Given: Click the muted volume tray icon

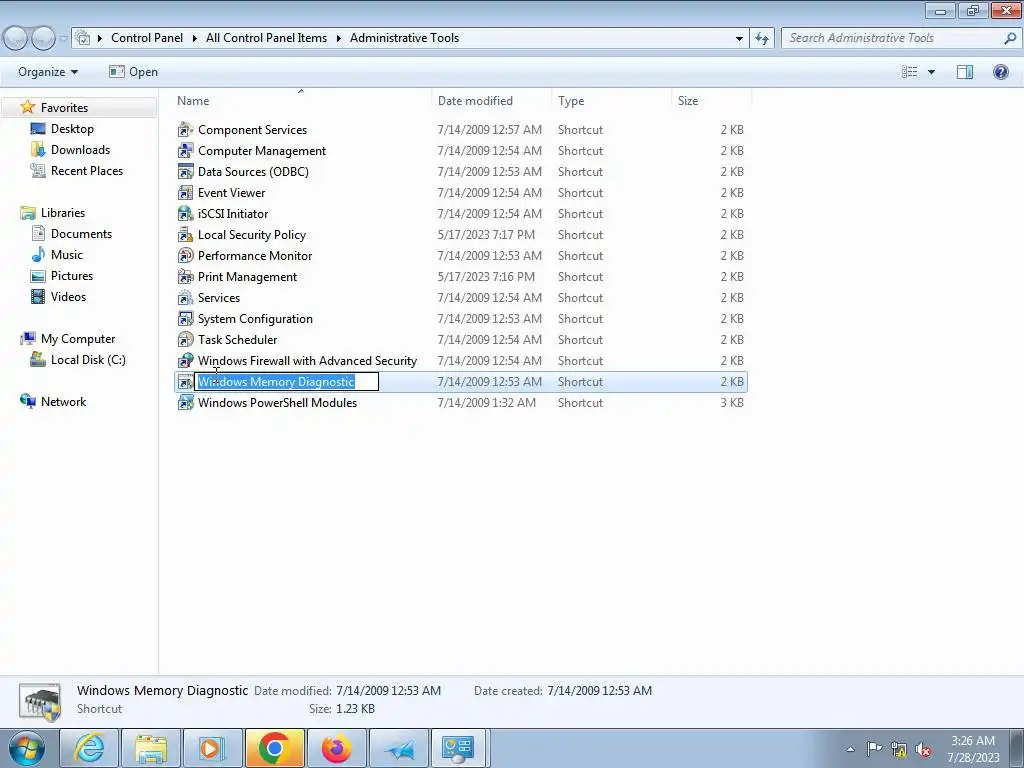Looking at the screenshot, I should tap(923, 750).
